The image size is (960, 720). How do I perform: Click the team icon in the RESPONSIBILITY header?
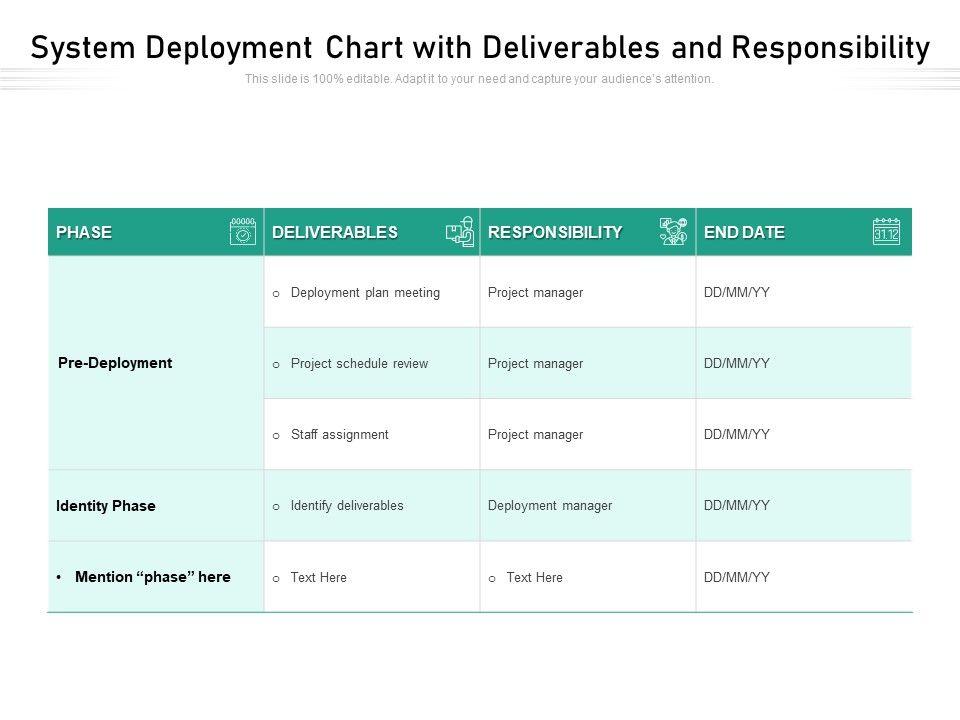point(674,232)
